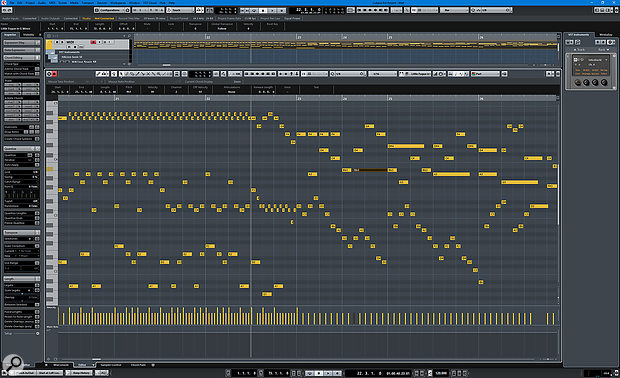This screenshot has height=378, width=620.
Task: Click the Cubase logo icon in title bar
Action: click(4, 2)
